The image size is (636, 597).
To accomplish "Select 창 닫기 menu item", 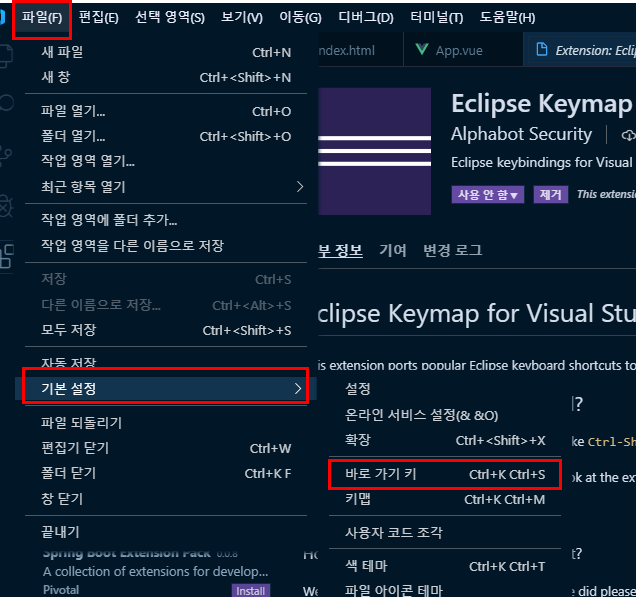I will pos(166,498).
